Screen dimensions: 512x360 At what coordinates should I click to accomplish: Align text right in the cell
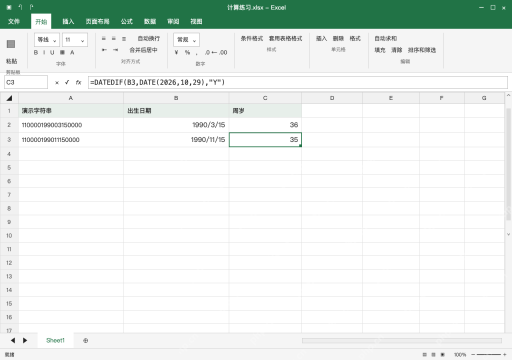124,39
